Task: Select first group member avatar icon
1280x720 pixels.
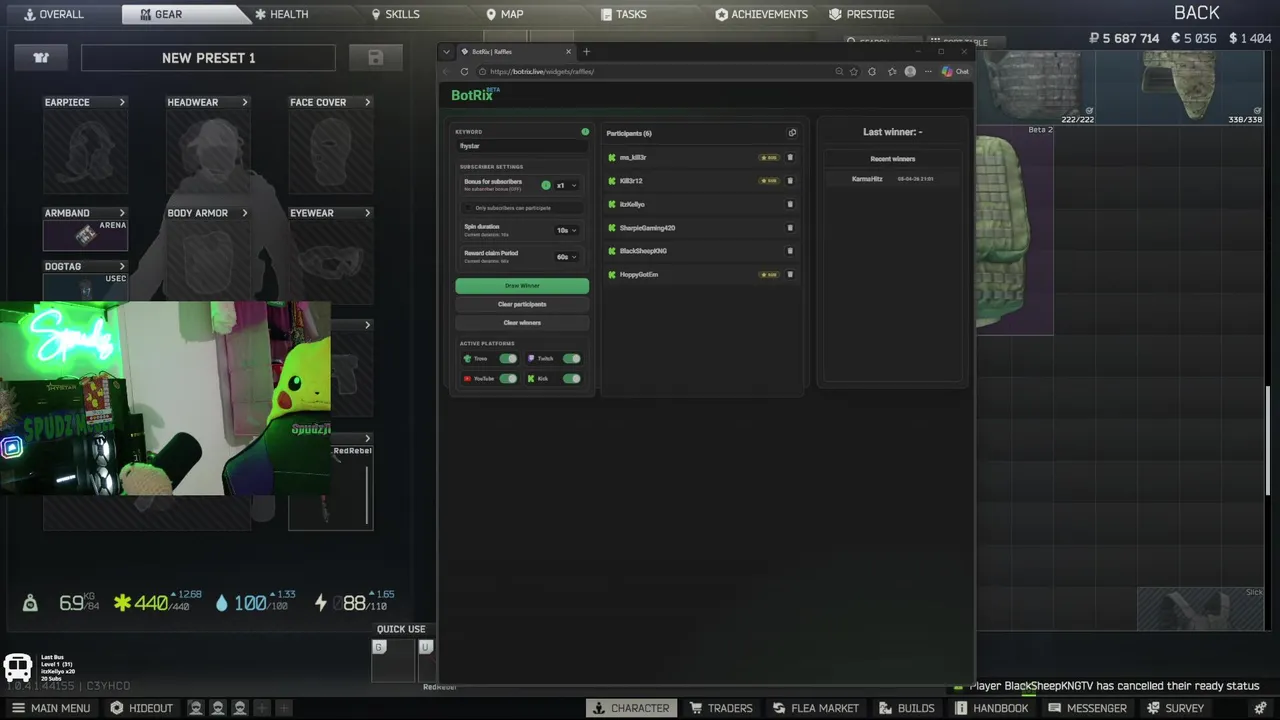Action: click(x=196, y=708)
